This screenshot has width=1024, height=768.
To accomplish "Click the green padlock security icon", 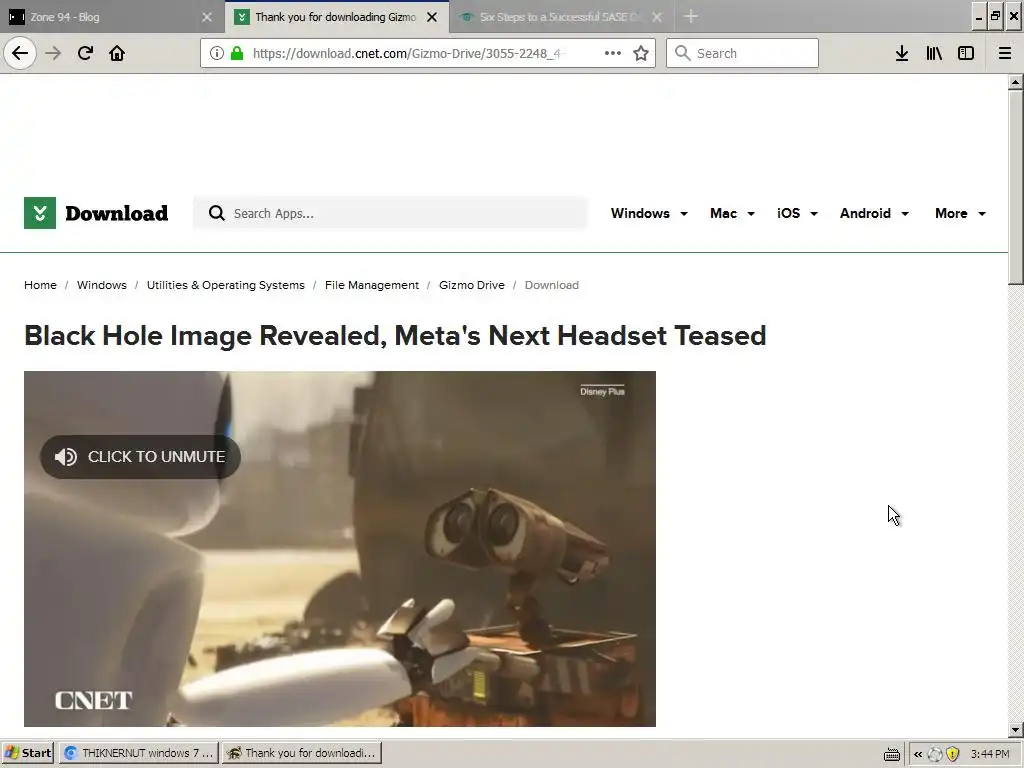I will click(x=237, y=53).
